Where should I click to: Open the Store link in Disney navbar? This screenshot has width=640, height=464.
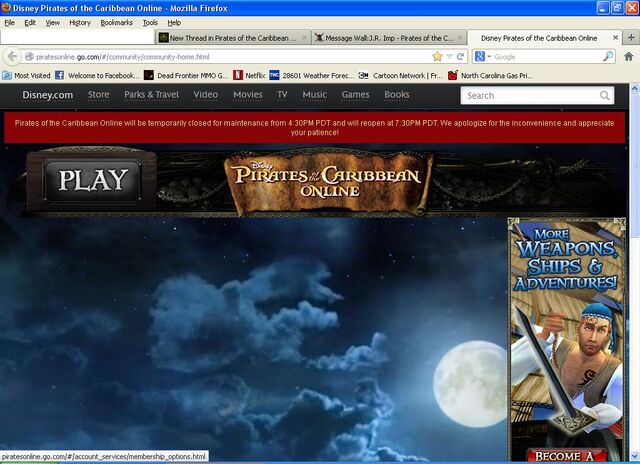point(98,95)
